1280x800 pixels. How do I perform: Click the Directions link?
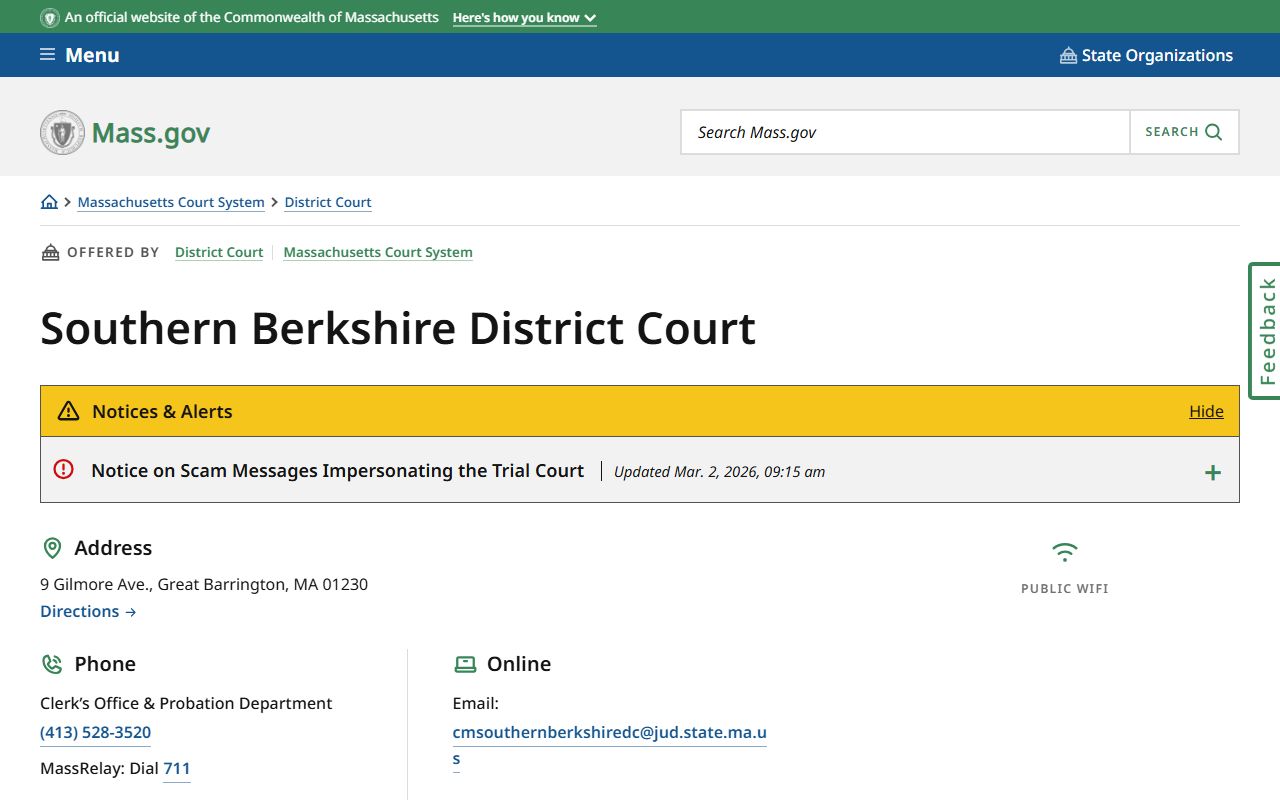coord(88,611)
